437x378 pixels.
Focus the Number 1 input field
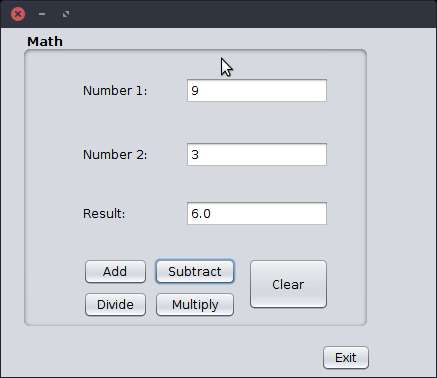[257, 90]
